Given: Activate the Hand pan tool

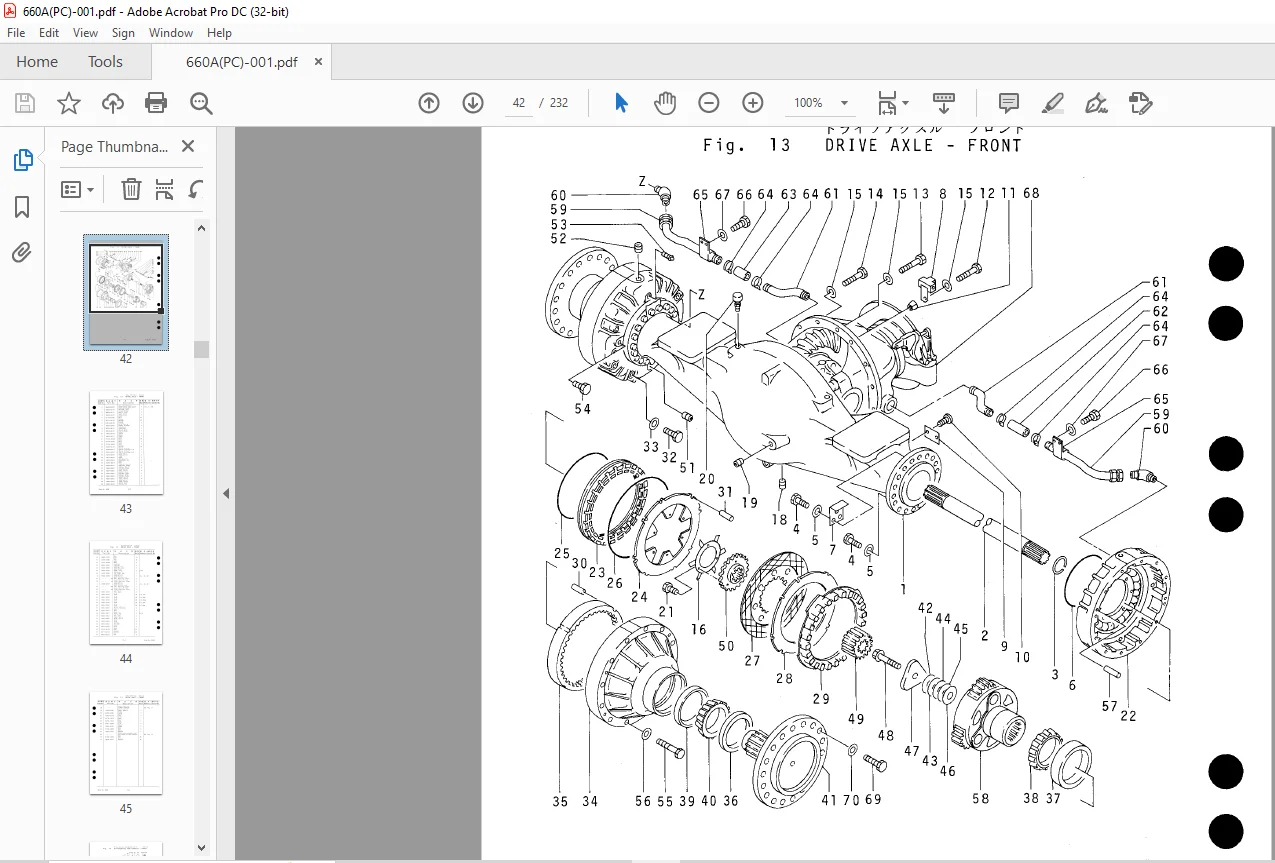Looking at the screenshot, I should point(665,103).
